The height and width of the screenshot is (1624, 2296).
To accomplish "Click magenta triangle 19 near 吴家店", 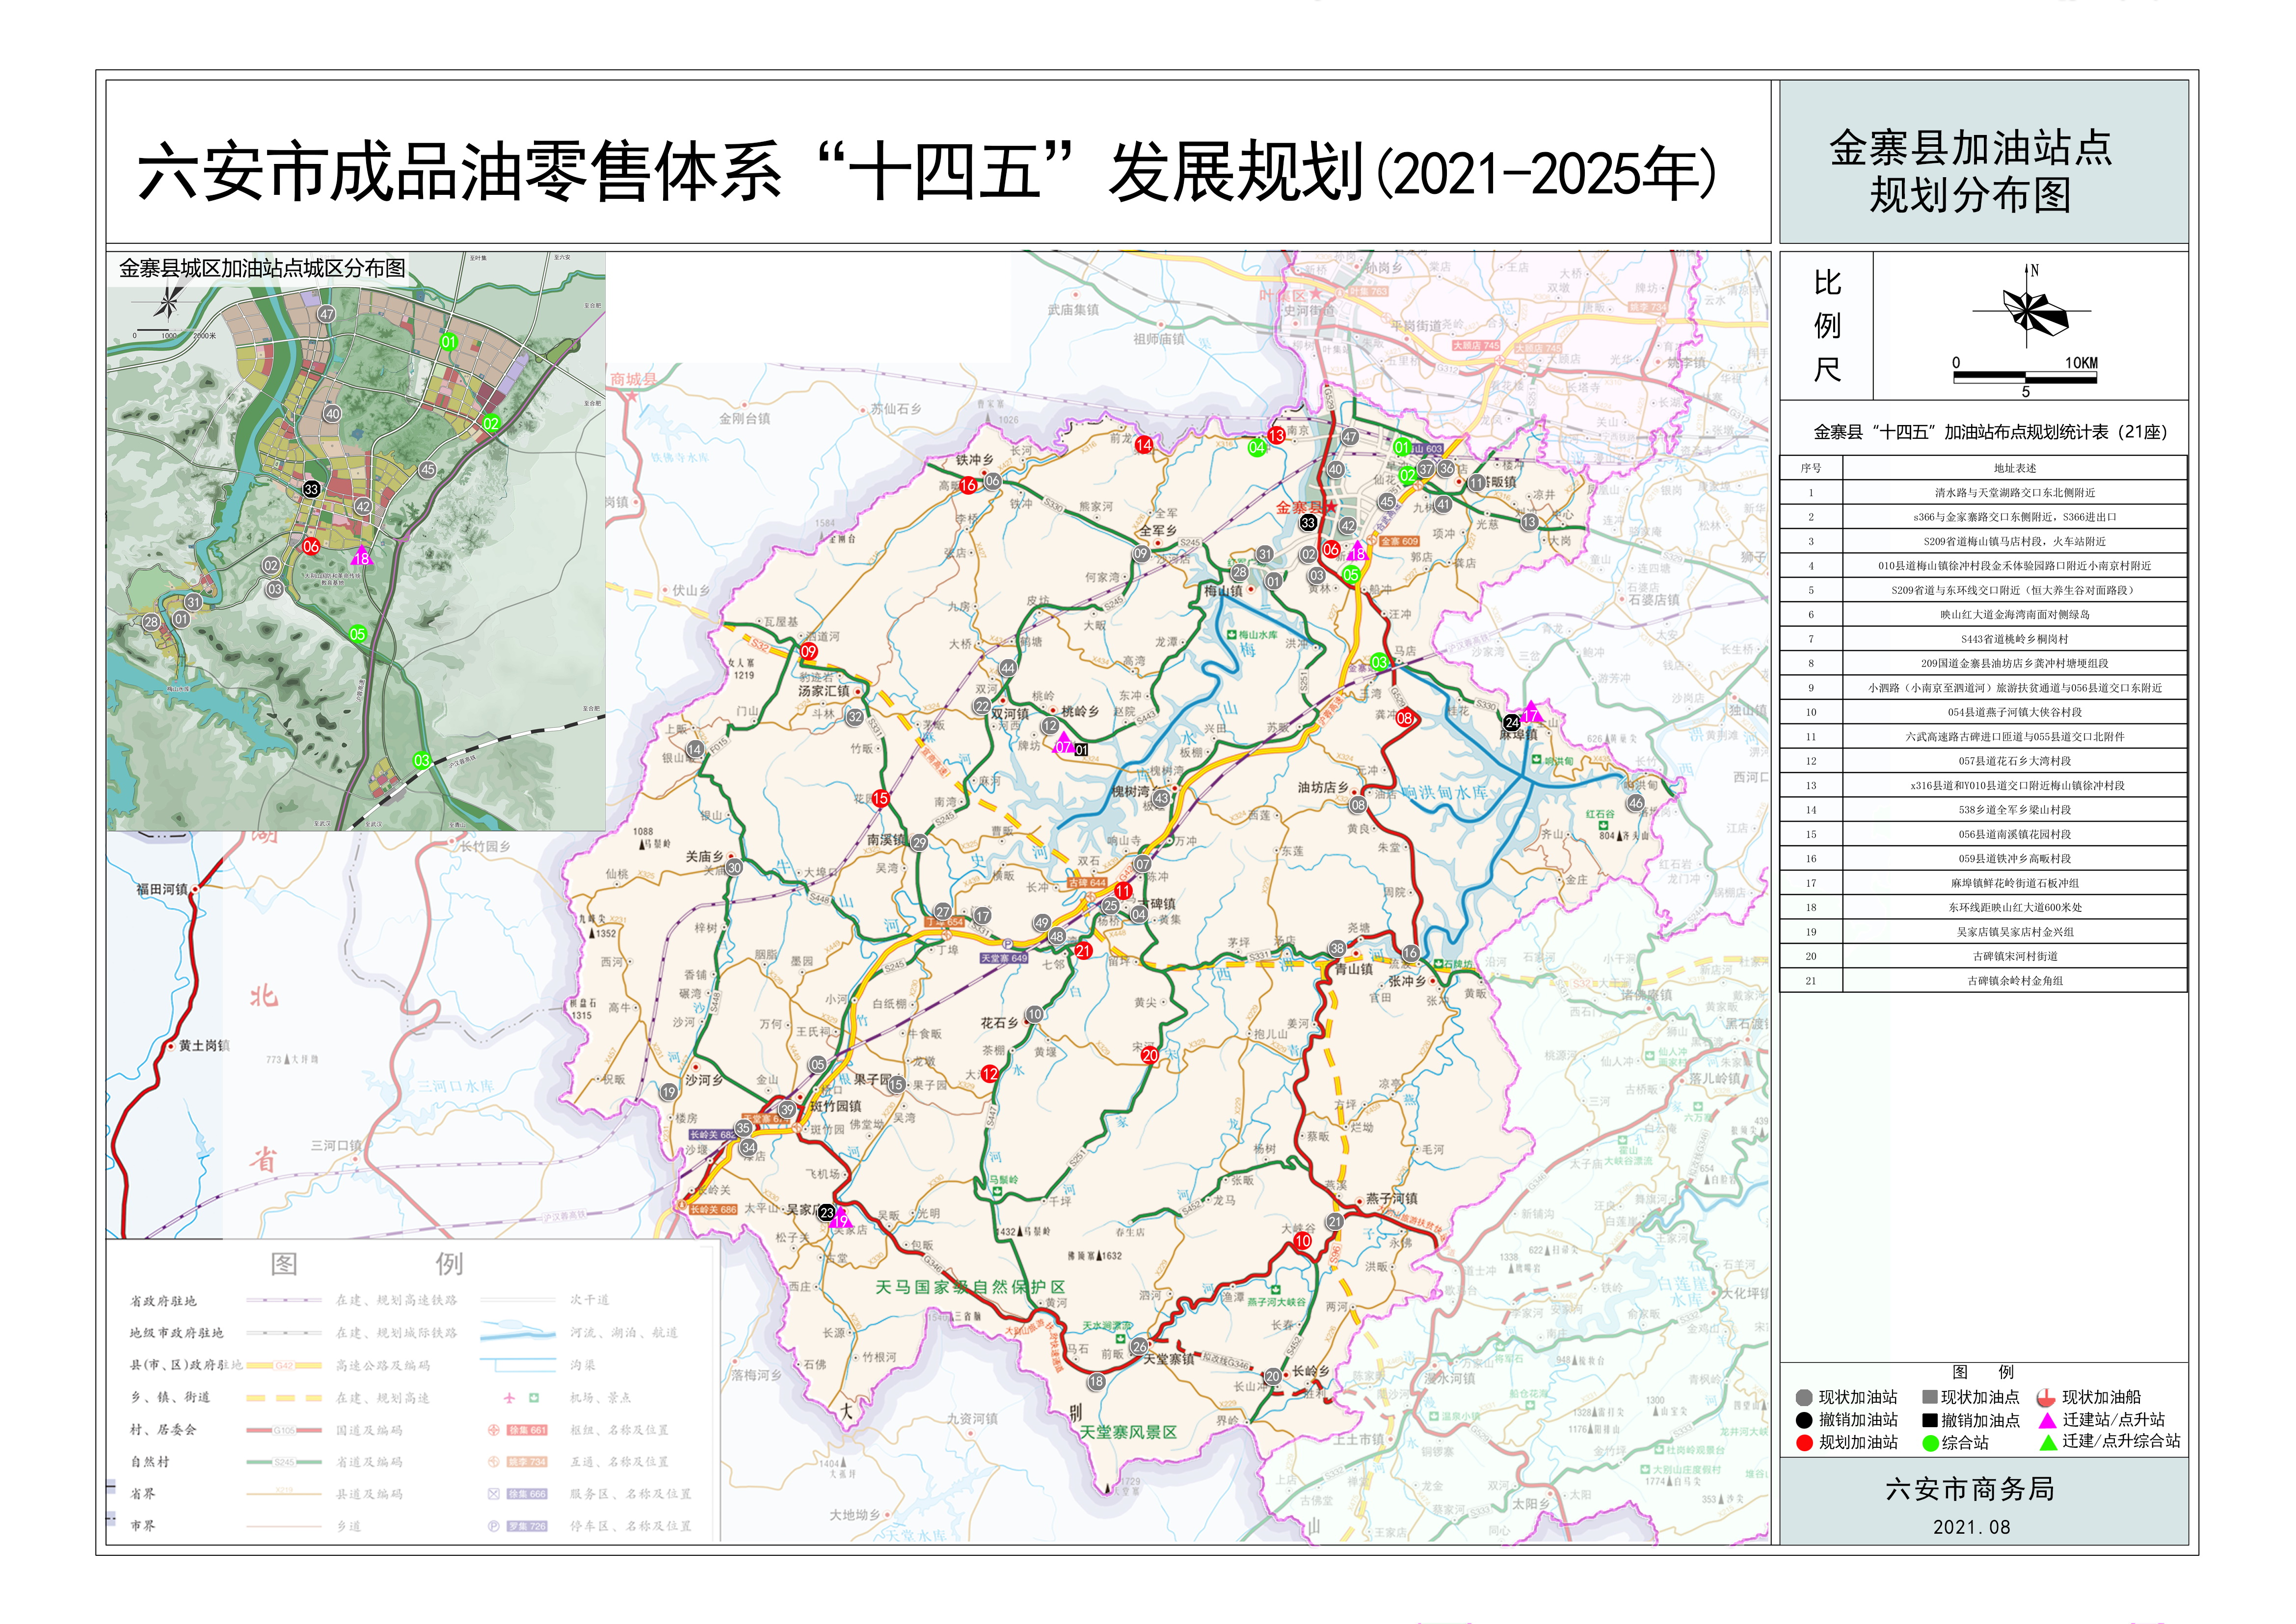I will [x=841, y=1218].
